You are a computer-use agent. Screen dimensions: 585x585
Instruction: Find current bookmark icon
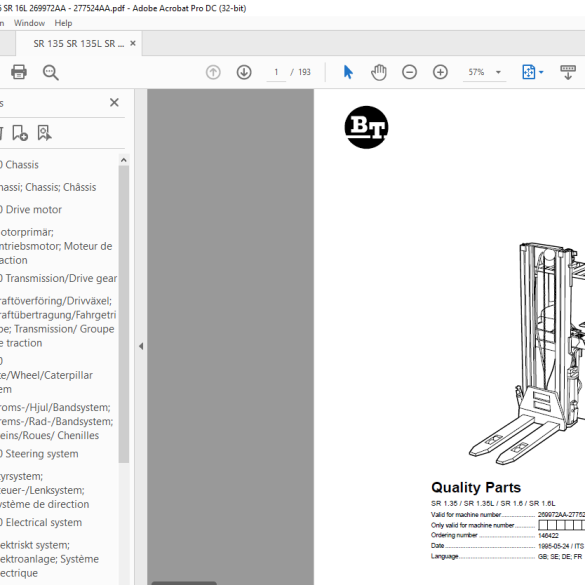click(x=44, y=133)
